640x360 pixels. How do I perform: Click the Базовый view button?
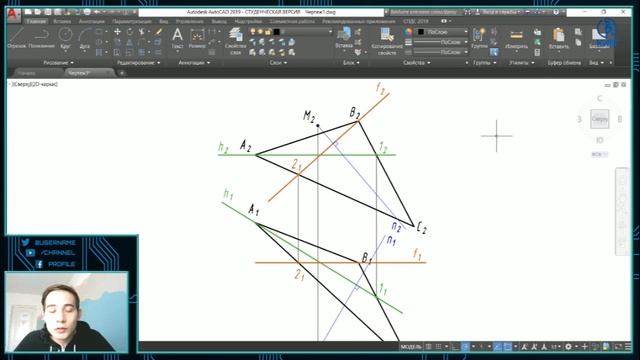click(599, 38)
